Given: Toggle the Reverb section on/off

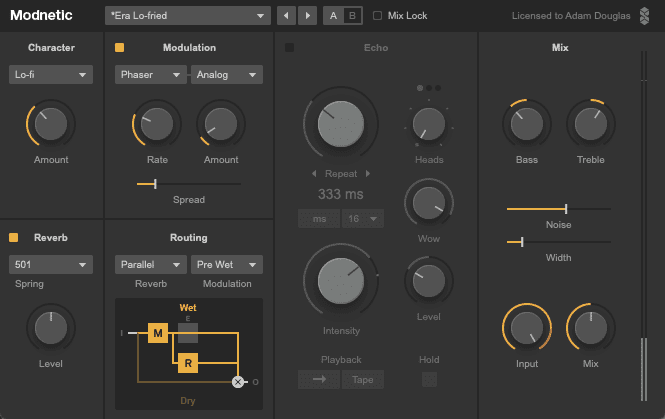Looking at the screenshot, I should point(14,237).
